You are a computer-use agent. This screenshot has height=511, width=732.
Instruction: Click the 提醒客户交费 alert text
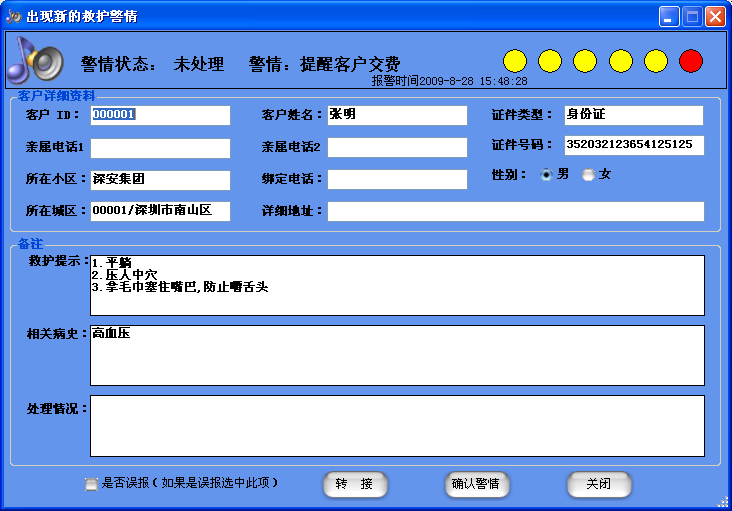(x=350, y=64)
